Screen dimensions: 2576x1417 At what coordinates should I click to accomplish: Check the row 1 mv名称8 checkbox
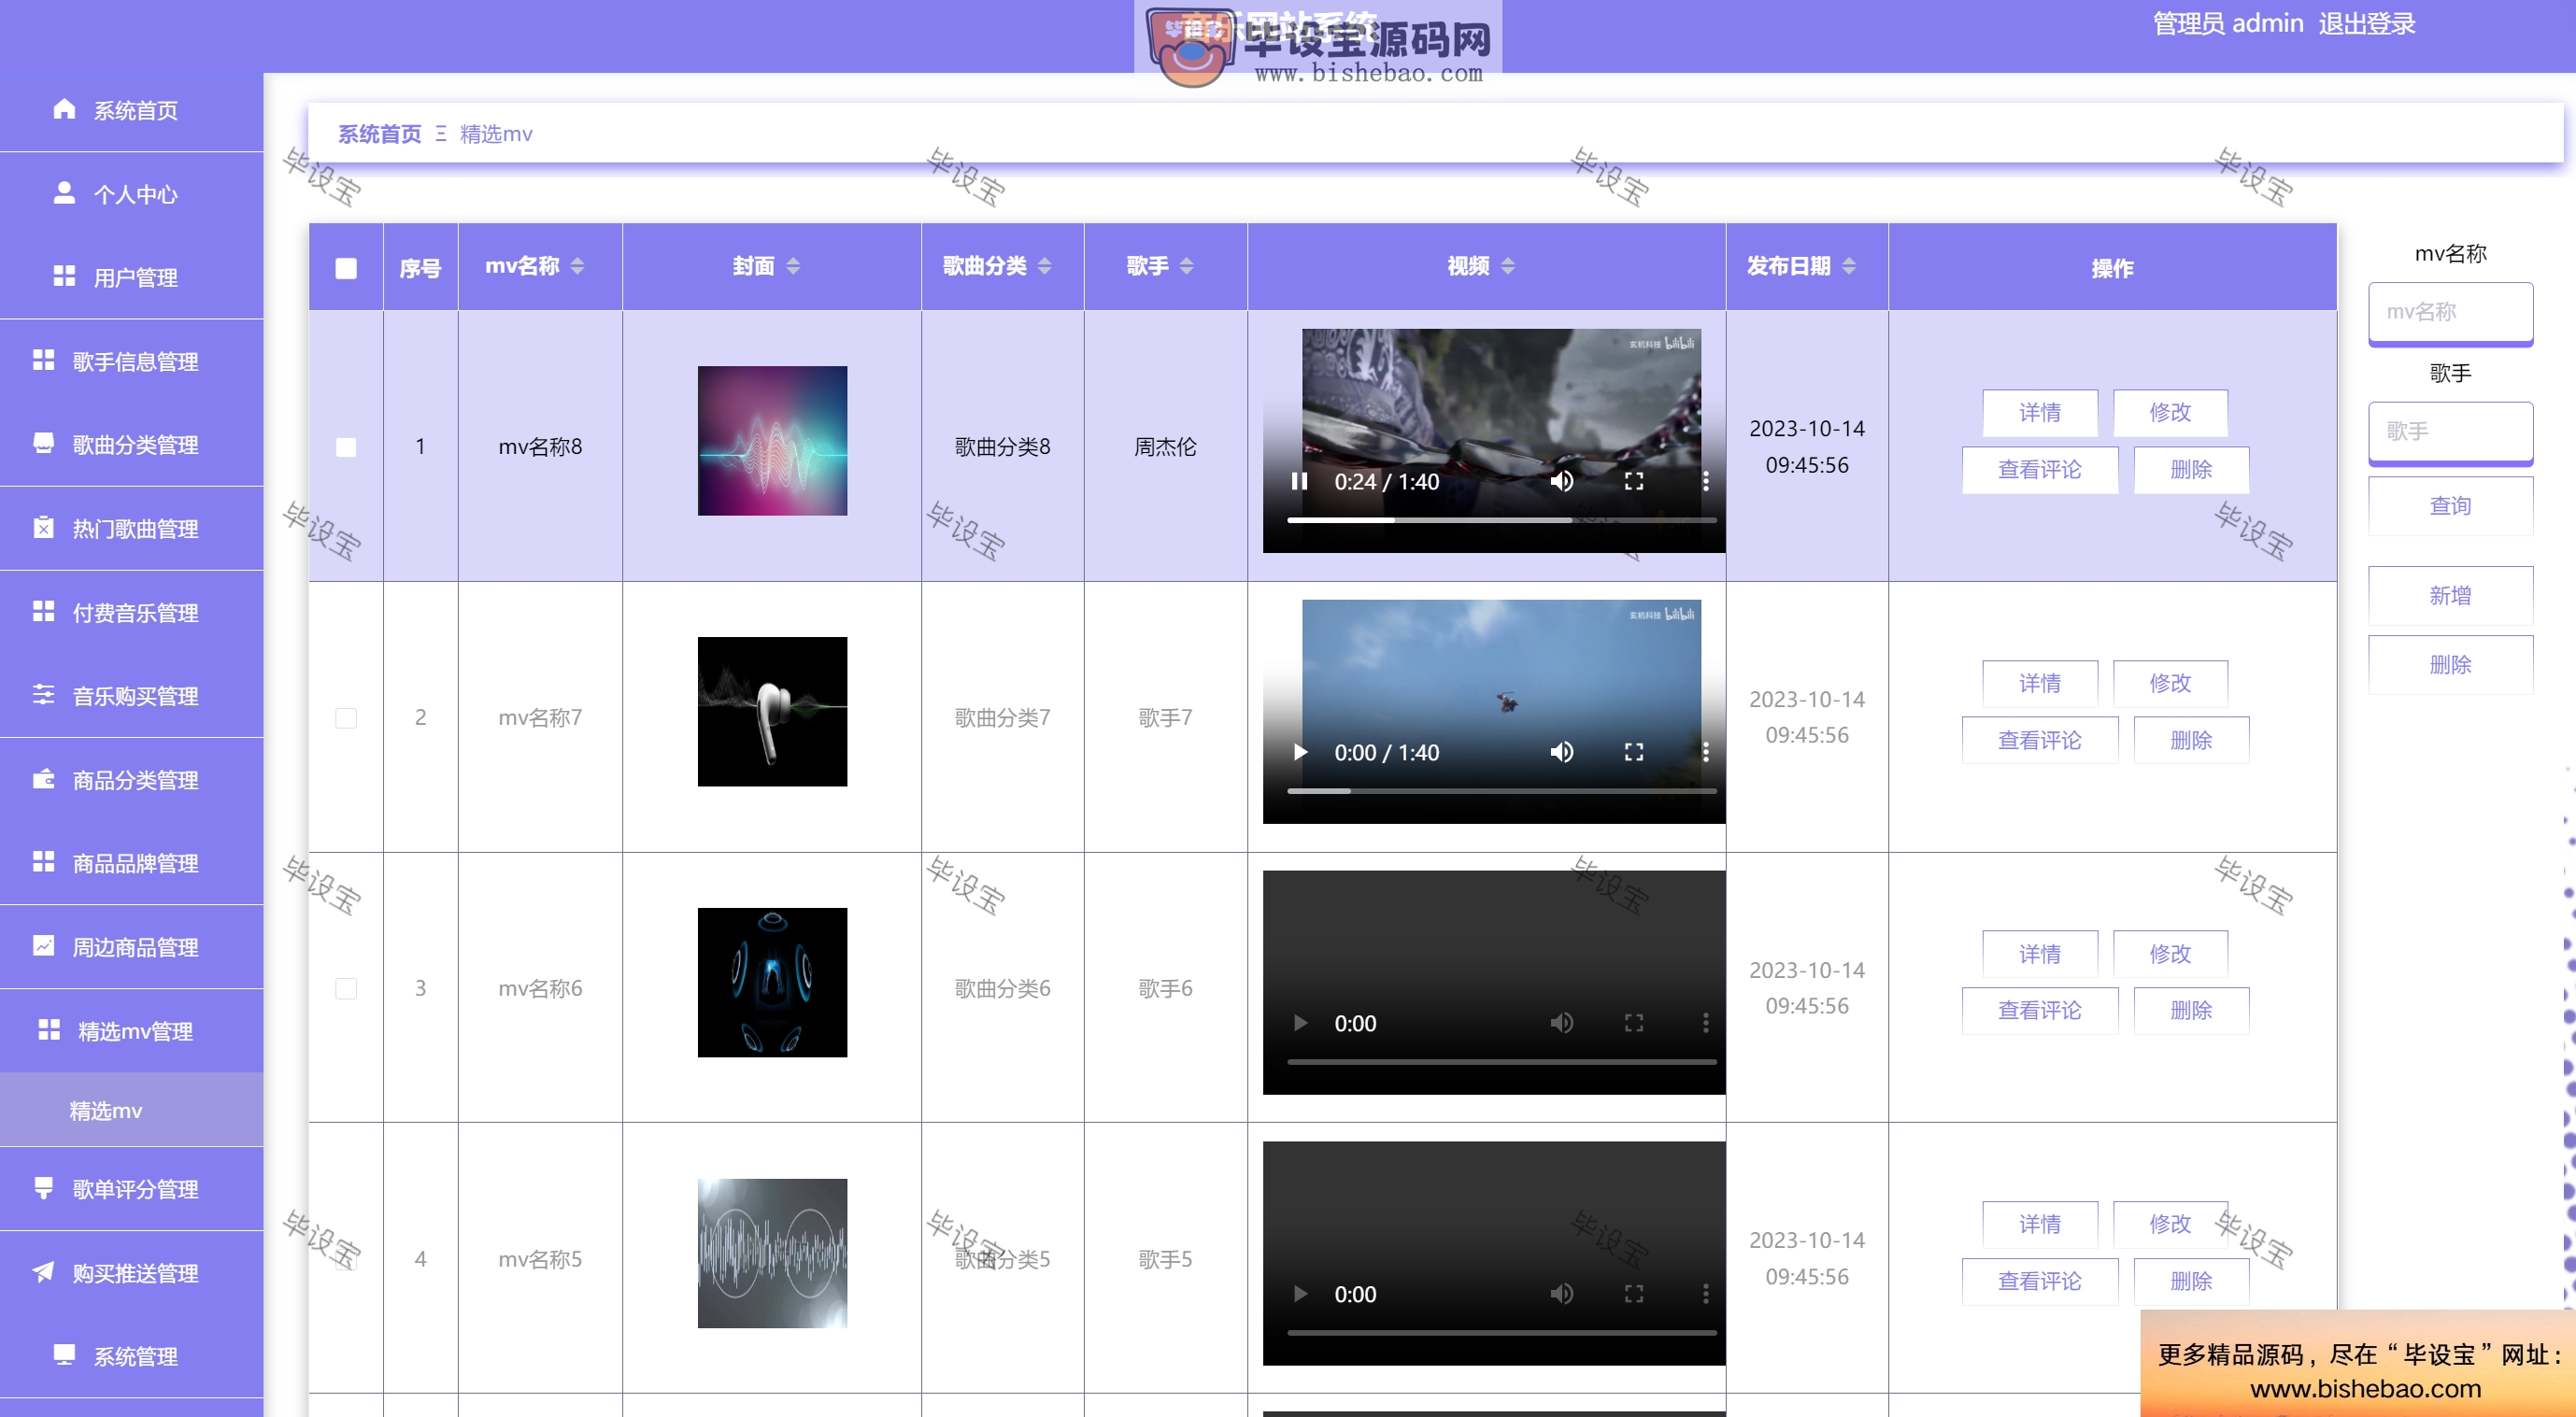point(346,447)
